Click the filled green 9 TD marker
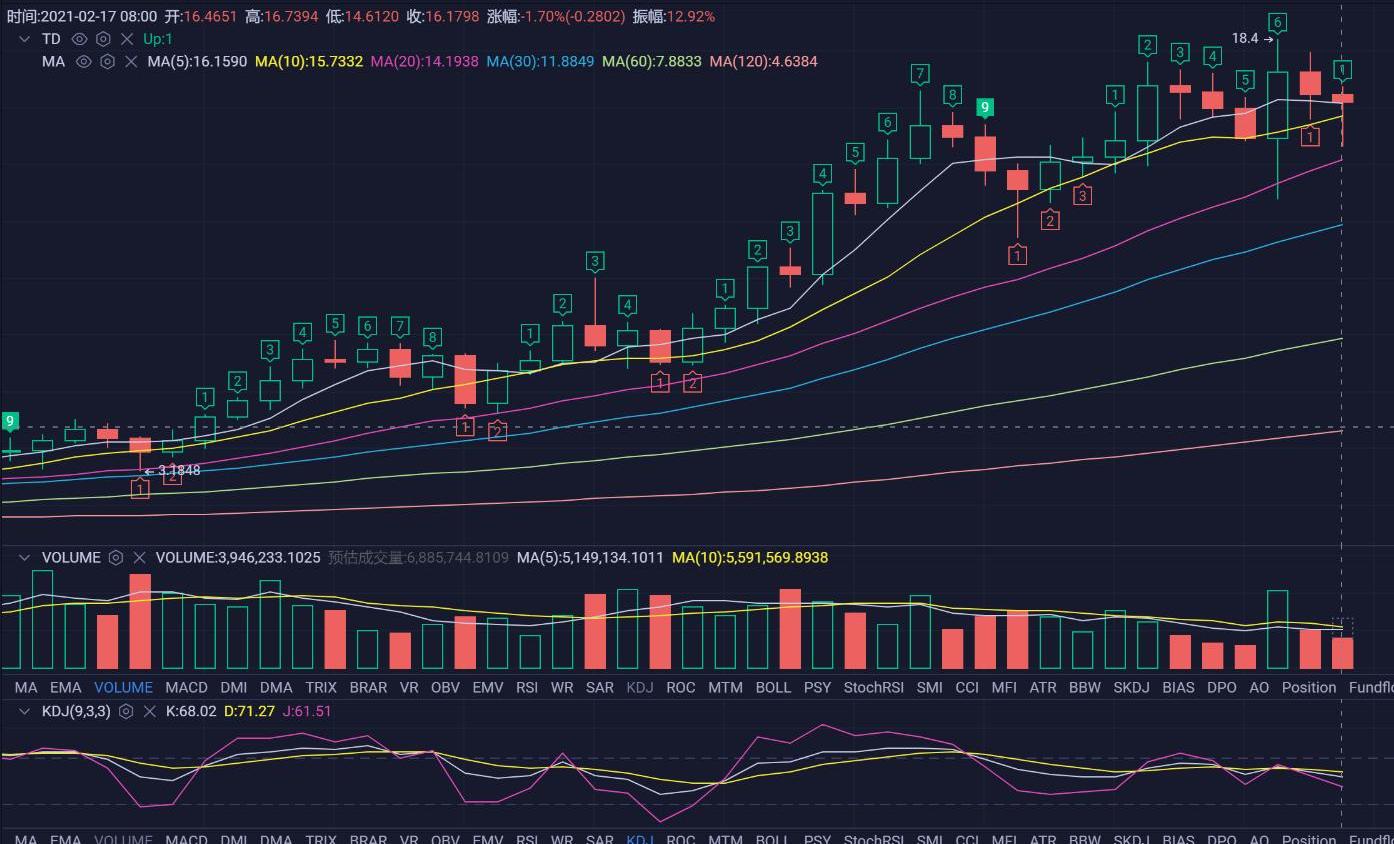This screenshot has height=844, width=1394. (985, 108)
